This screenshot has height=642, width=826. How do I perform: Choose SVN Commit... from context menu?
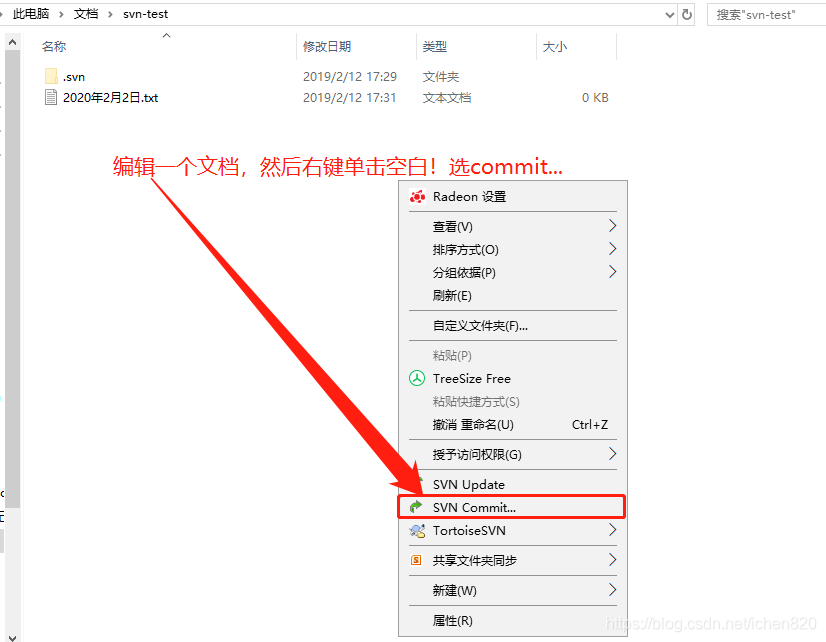513,507
